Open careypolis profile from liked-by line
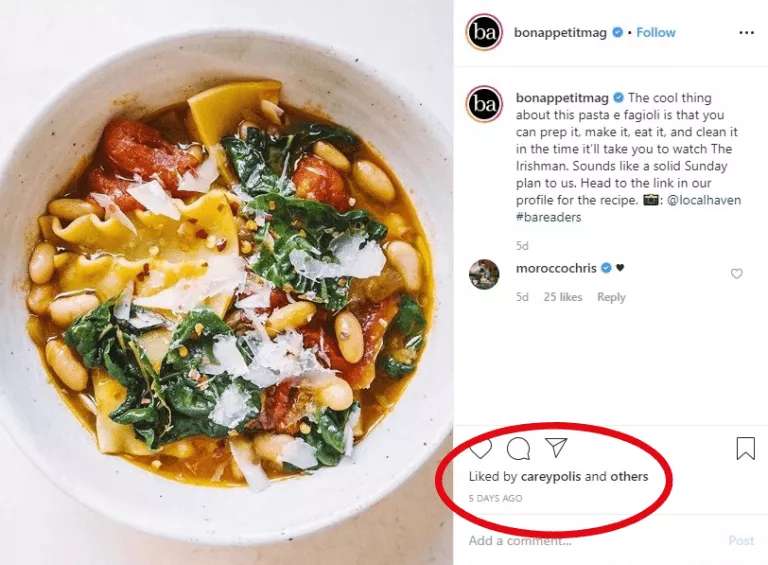Image resolution: width=768 pixels, height=565 pixels. pos(550,477)
